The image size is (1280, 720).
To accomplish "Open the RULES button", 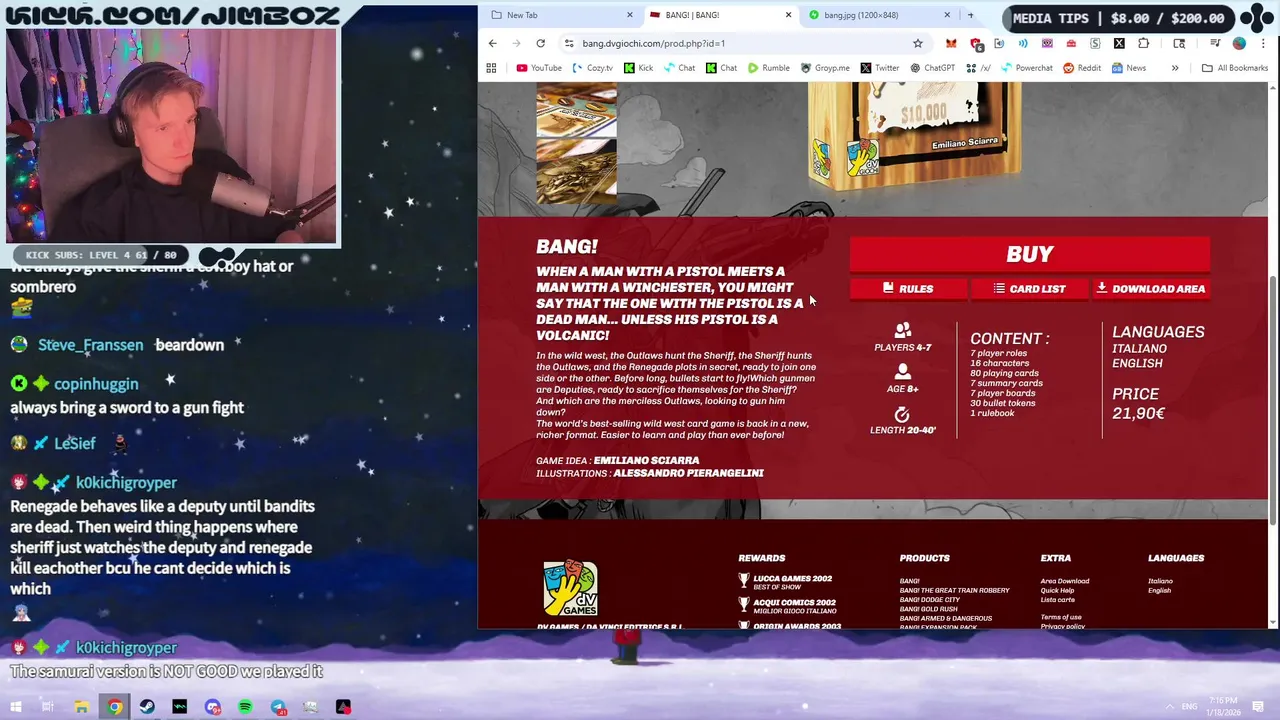I will click(908, 289).
